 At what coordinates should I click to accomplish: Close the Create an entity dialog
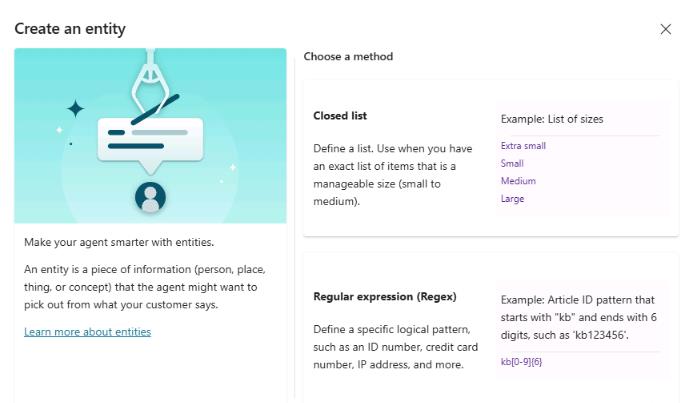pos(666,29)
